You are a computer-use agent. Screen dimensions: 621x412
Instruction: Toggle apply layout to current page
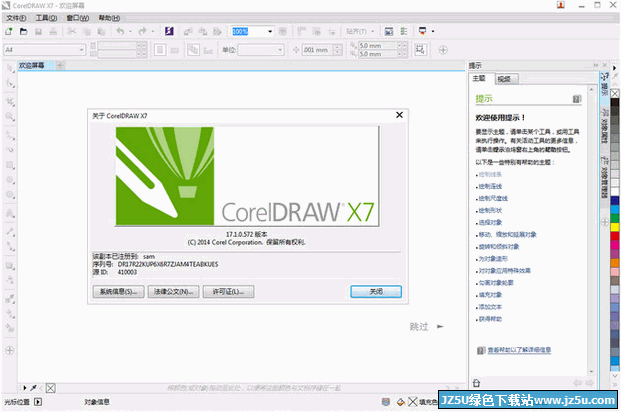208,50
